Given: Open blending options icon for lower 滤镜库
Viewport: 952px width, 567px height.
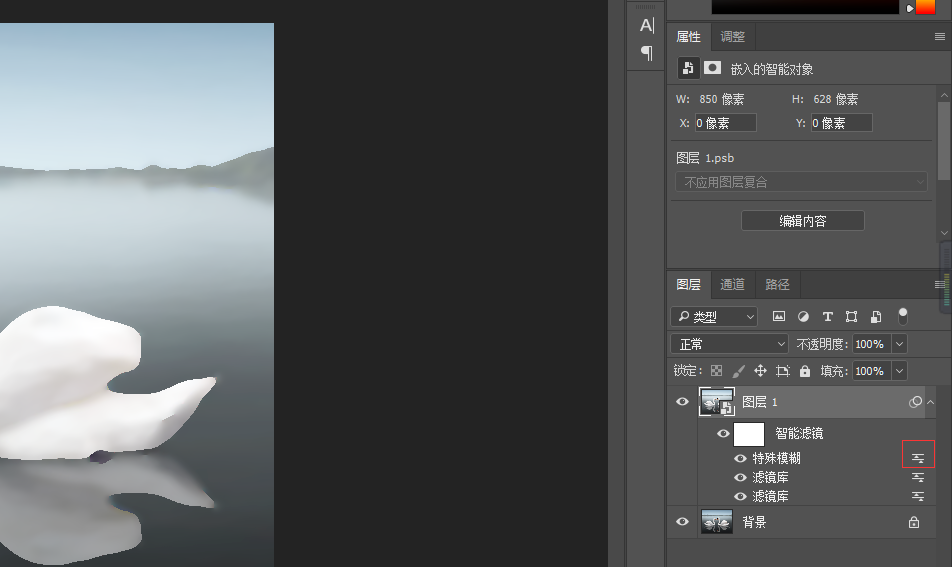Looking at the screenshot, I should [918, 496].
